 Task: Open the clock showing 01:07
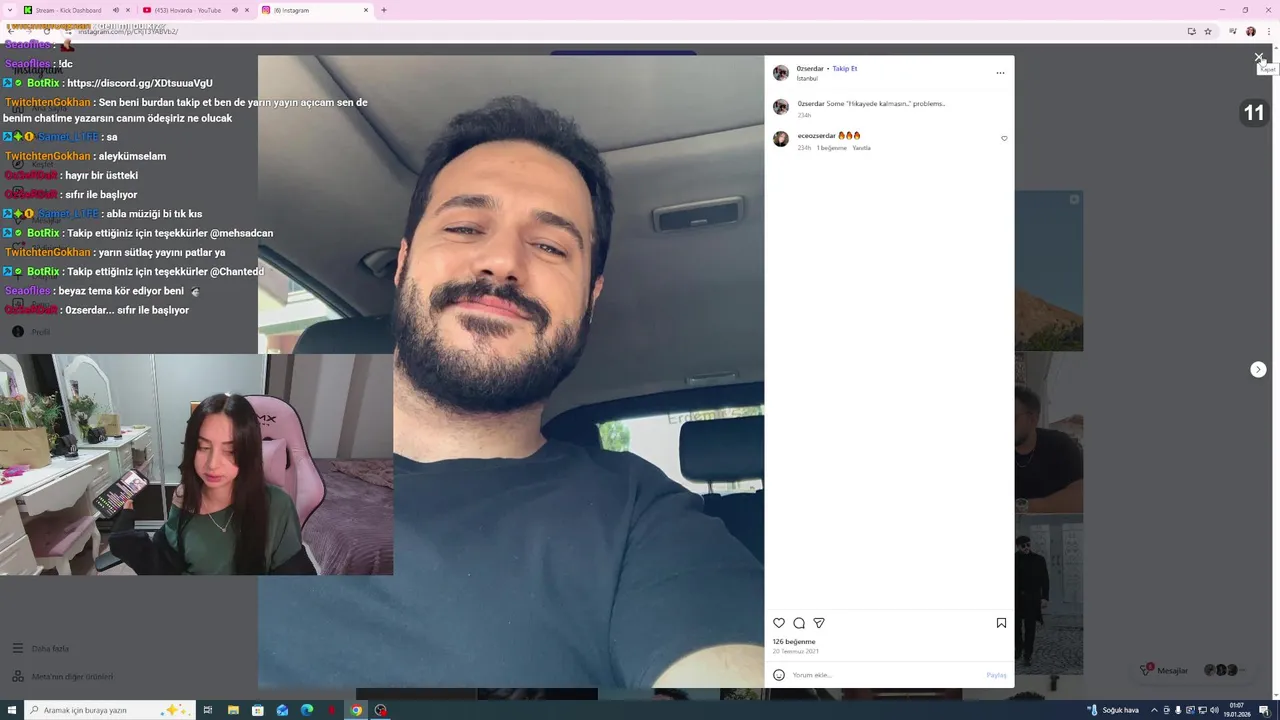click(1237, 710)
